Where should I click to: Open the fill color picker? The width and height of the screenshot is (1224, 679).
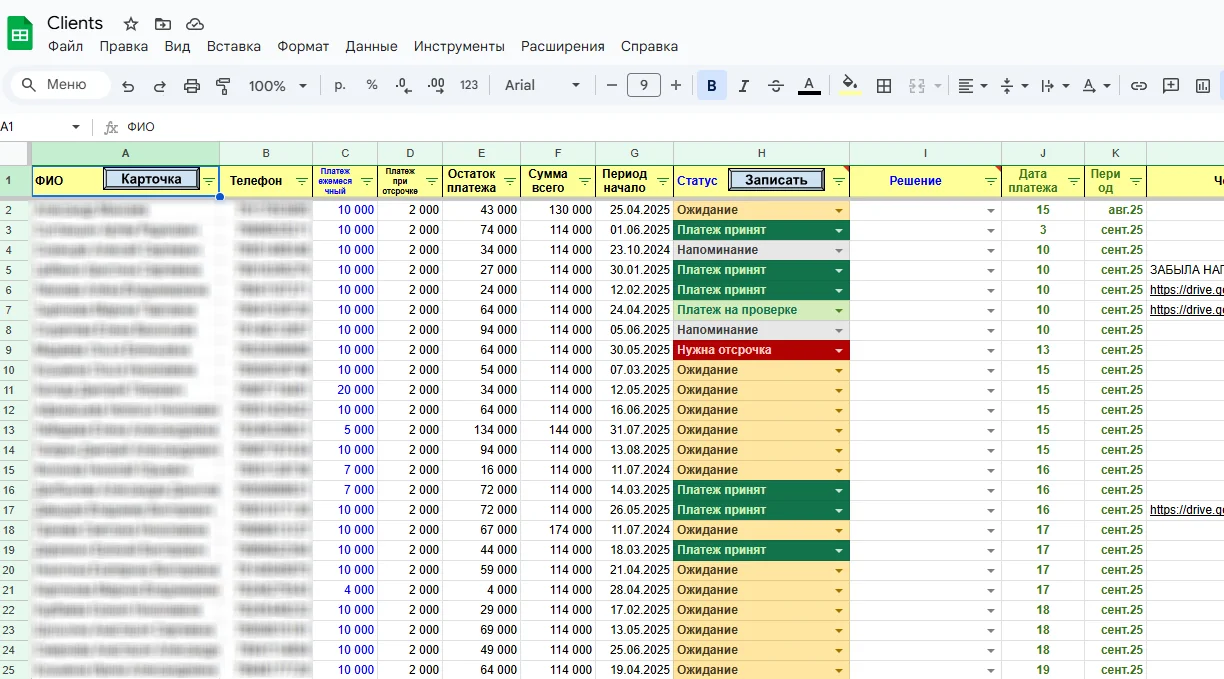point(850,86)
